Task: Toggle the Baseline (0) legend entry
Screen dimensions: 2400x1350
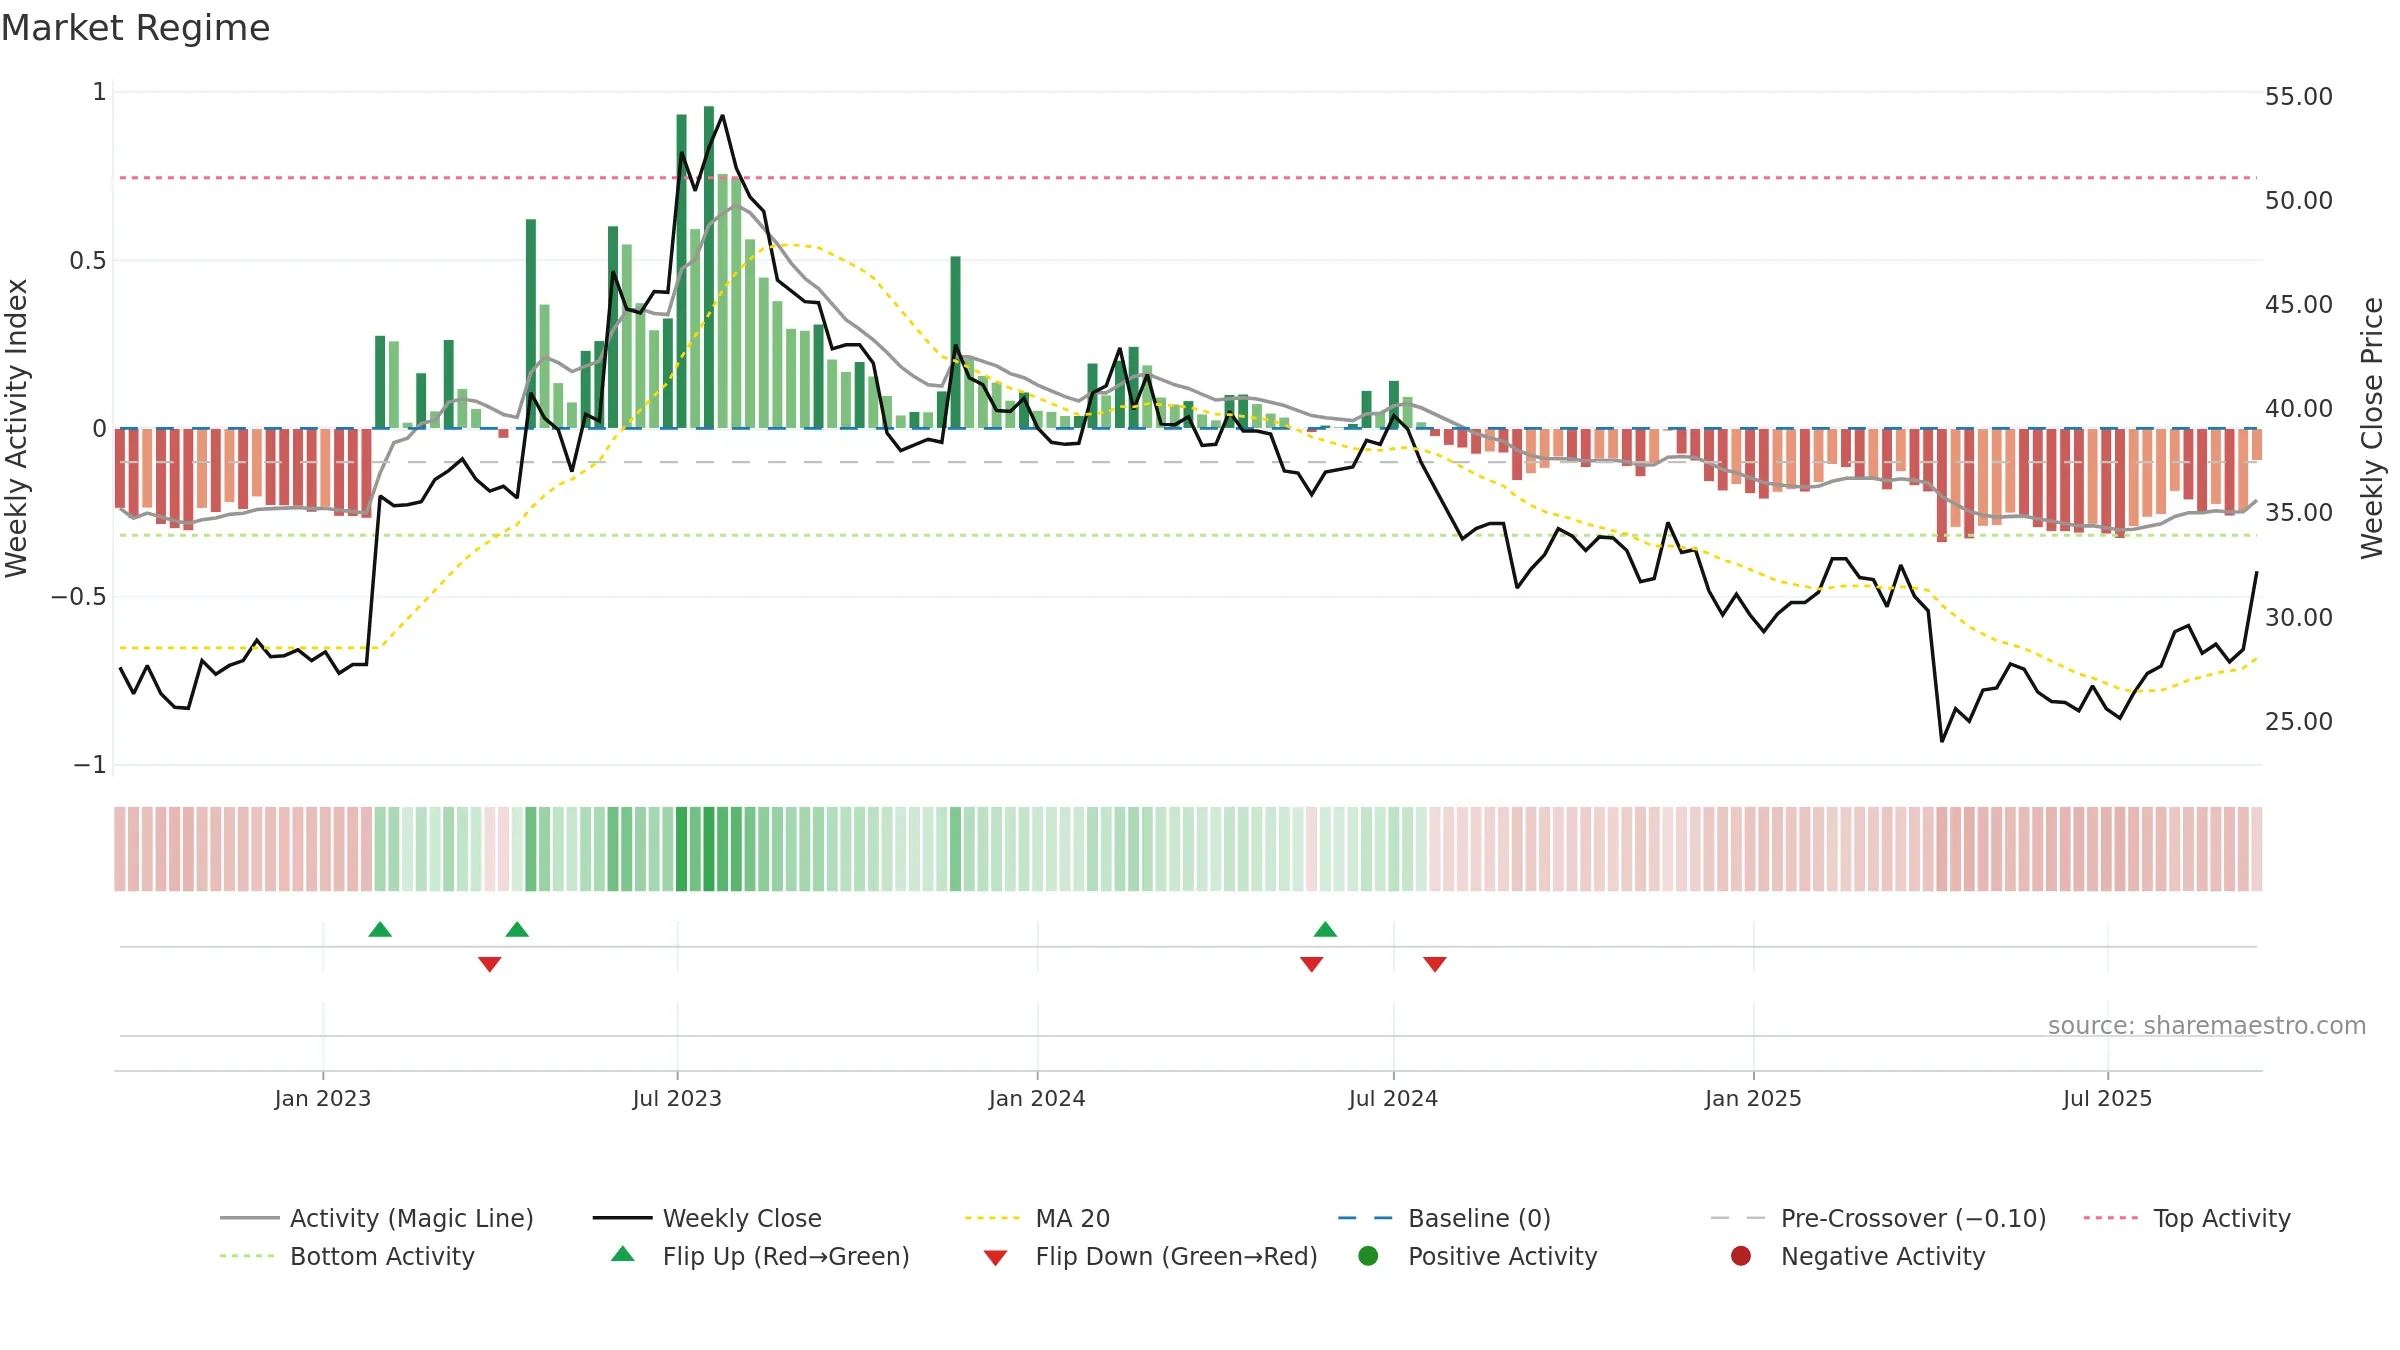Action: pos(1444,1218)
